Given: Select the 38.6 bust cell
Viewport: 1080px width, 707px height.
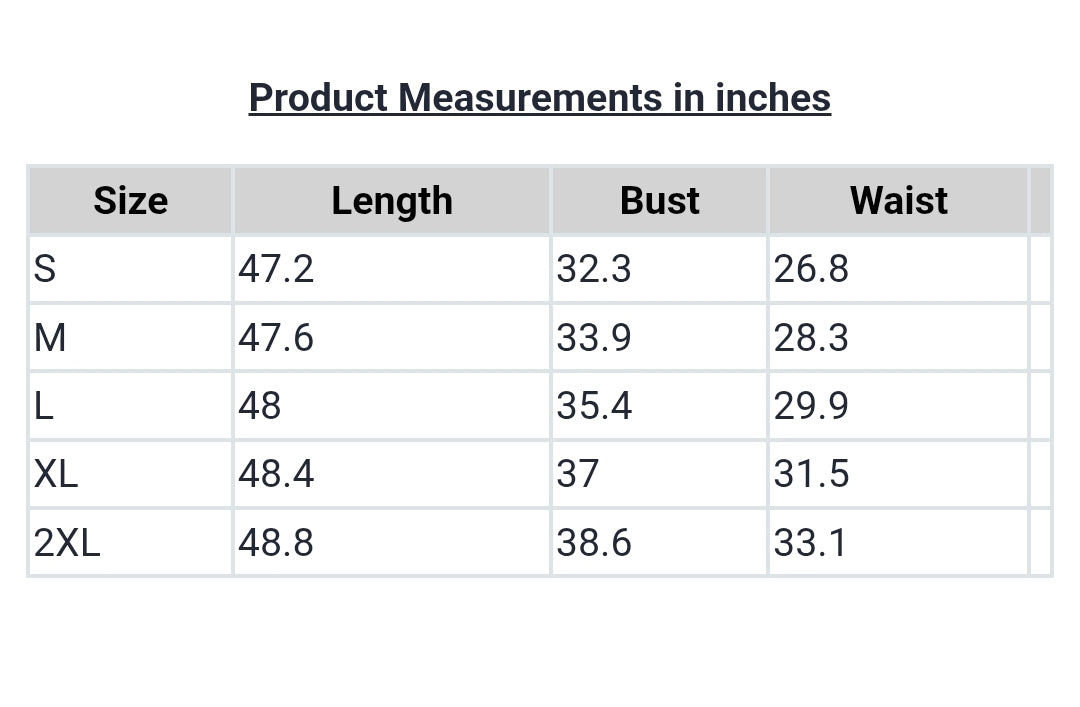Looking at the screenshot, I should (x=659, y=542).
